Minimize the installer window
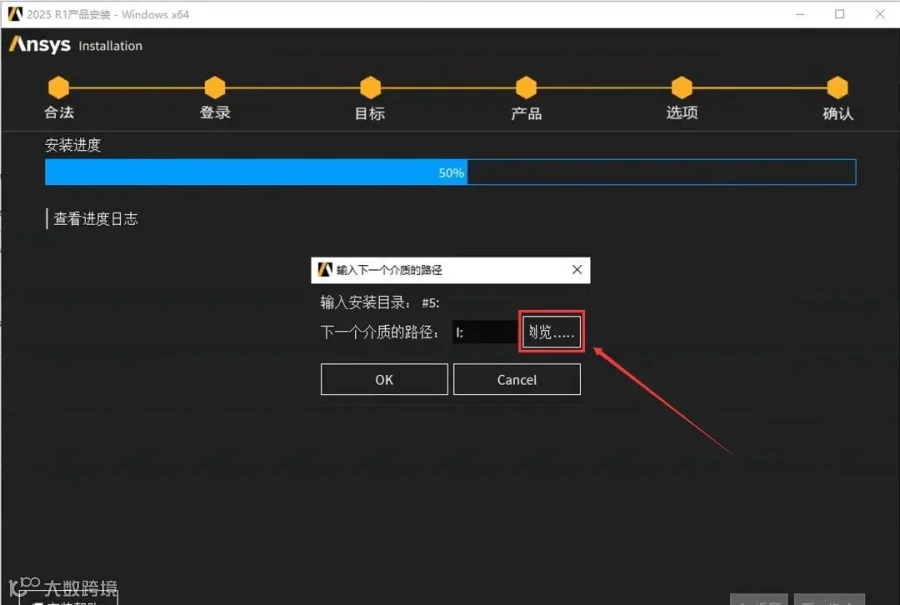The image size is (900, 605). point(800,14)
